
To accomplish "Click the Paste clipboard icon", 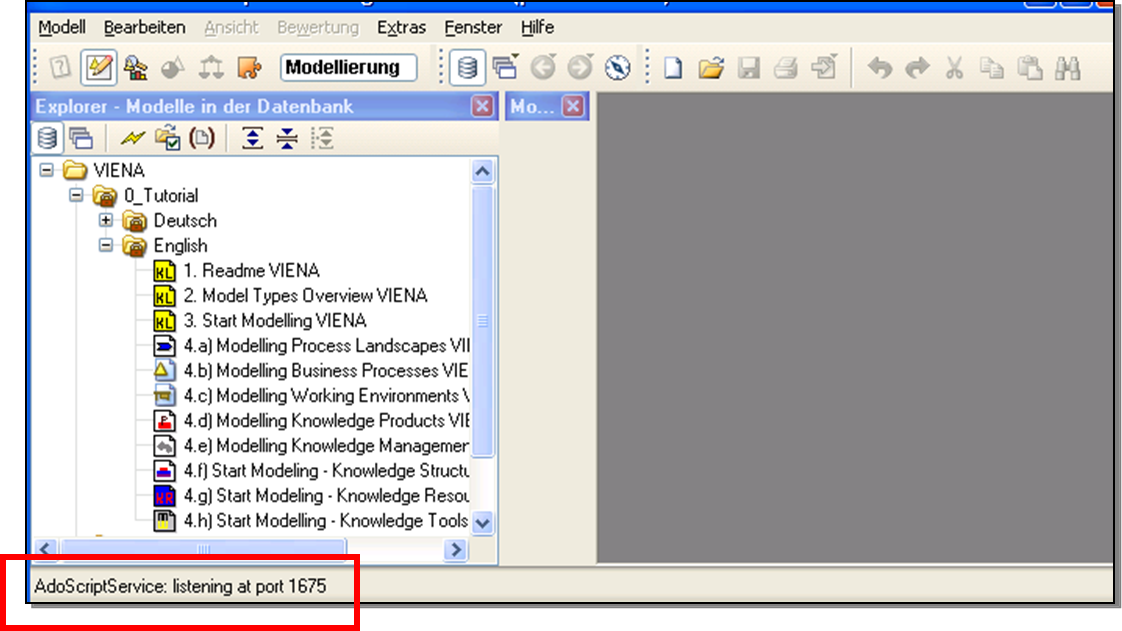I will 1030,68.
